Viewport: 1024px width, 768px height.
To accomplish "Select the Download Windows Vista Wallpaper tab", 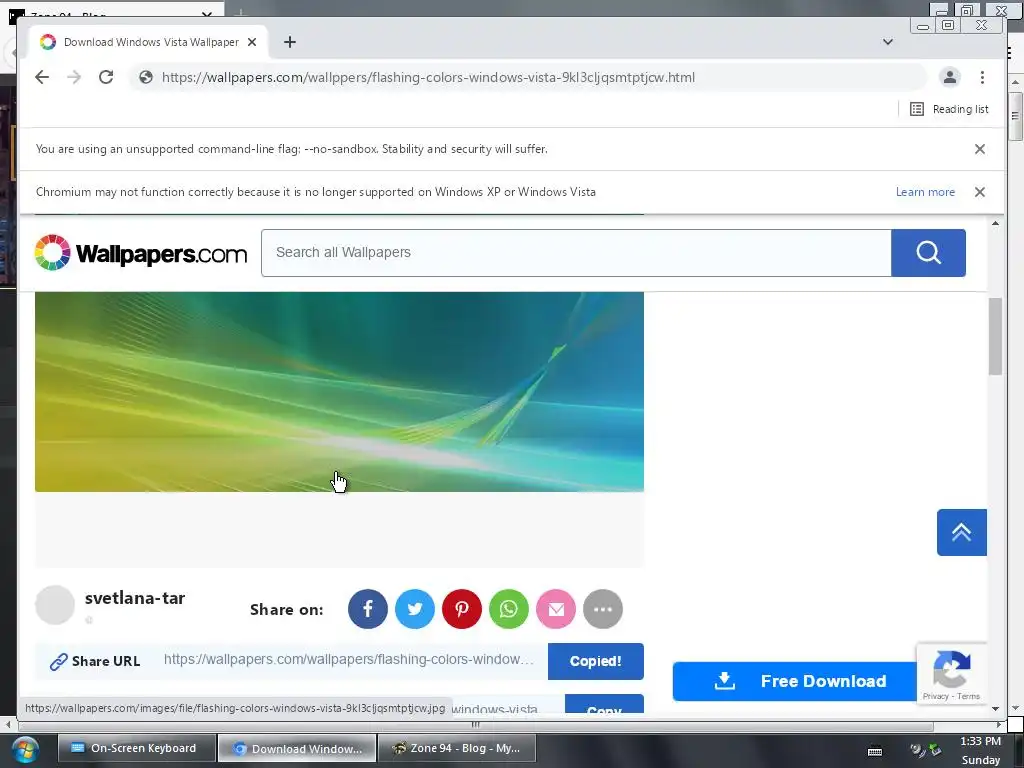I will 148,42.
